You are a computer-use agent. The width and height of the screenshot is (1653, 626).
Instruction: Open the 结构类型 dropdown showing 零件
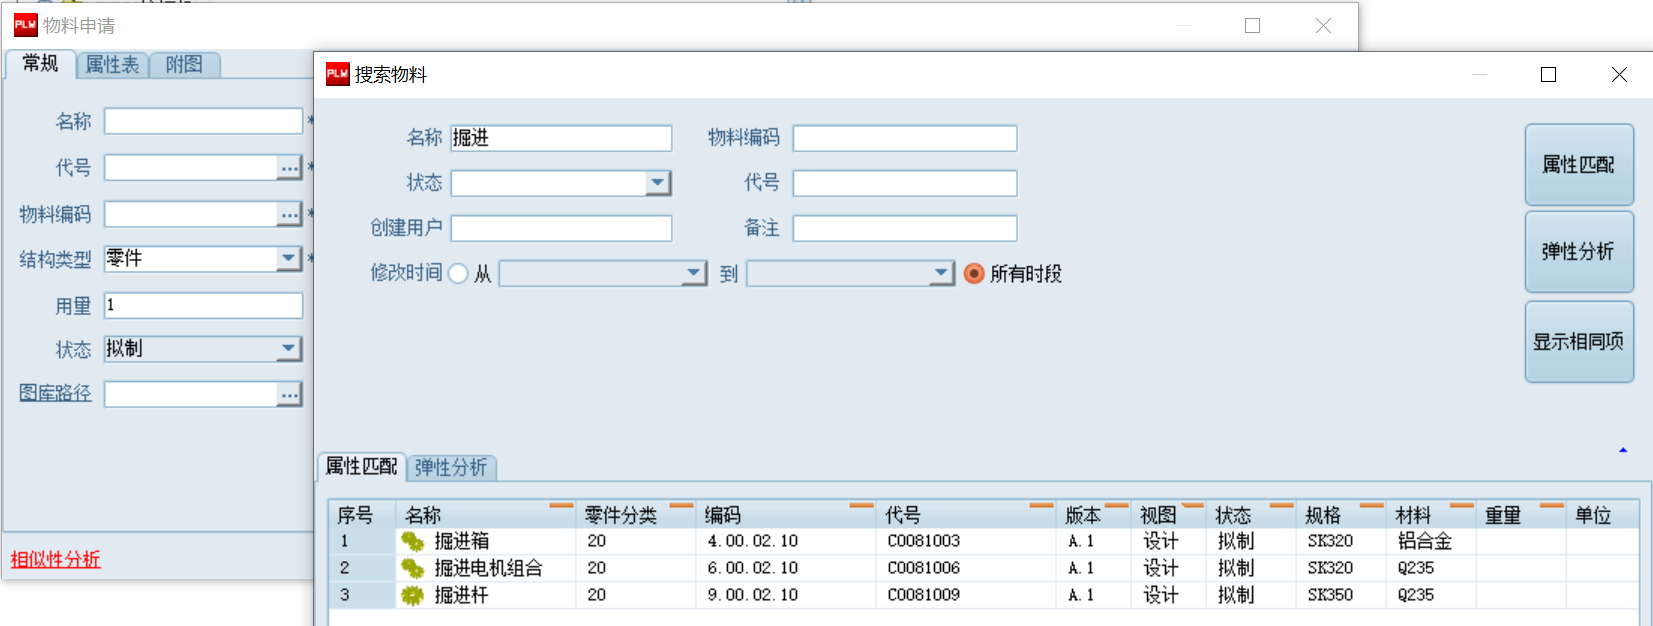[x=288, y=259]
